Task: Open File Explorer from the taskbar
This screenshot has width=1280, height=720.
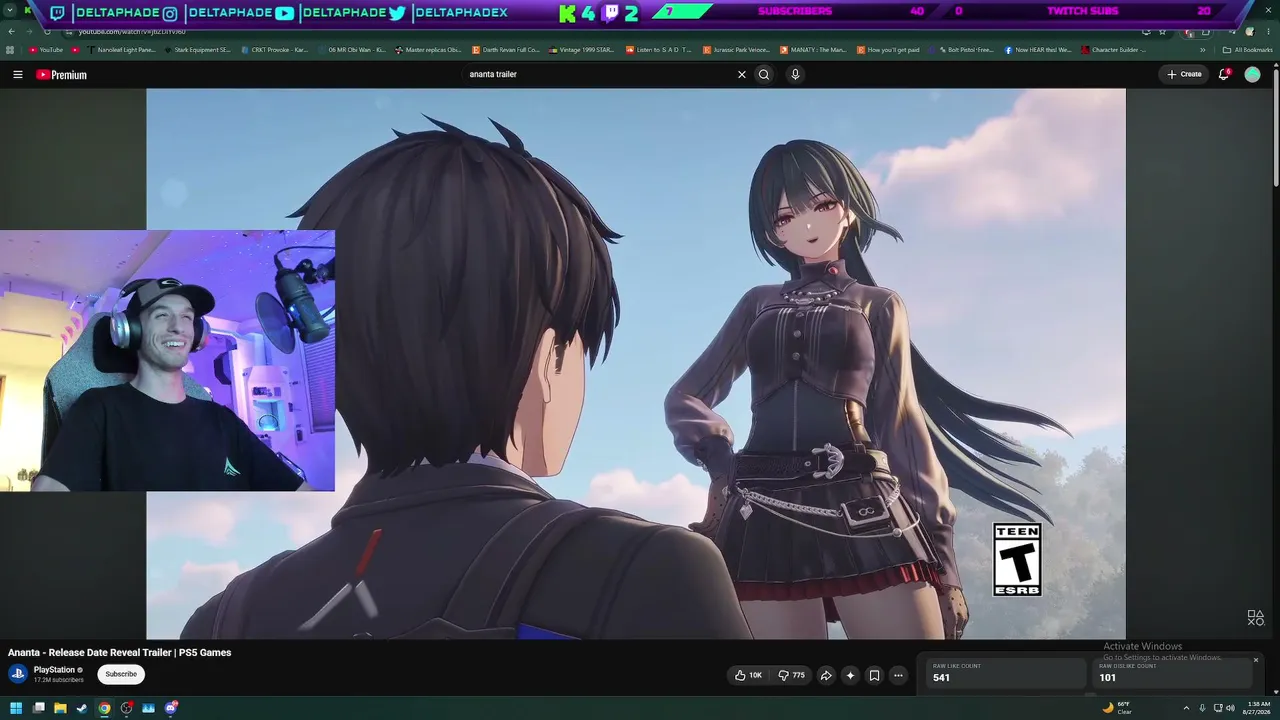Action: [x=60, y=708]
